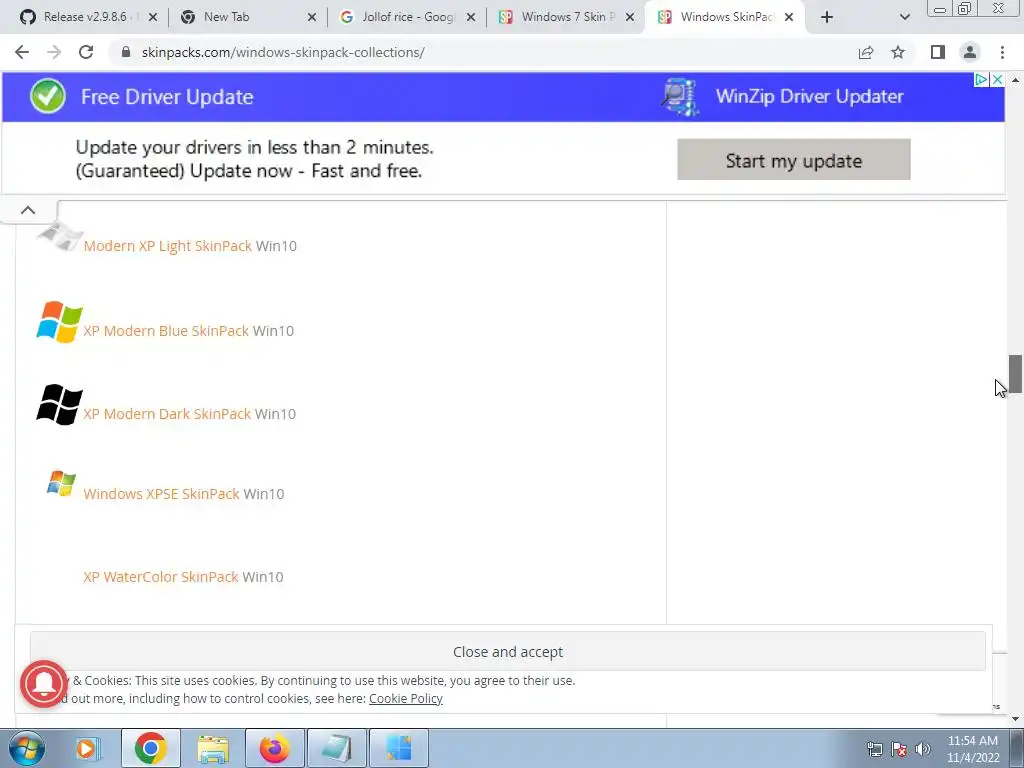The image size is (1024, 768).
Task: View site information via the lock icon
Action: 127,52
